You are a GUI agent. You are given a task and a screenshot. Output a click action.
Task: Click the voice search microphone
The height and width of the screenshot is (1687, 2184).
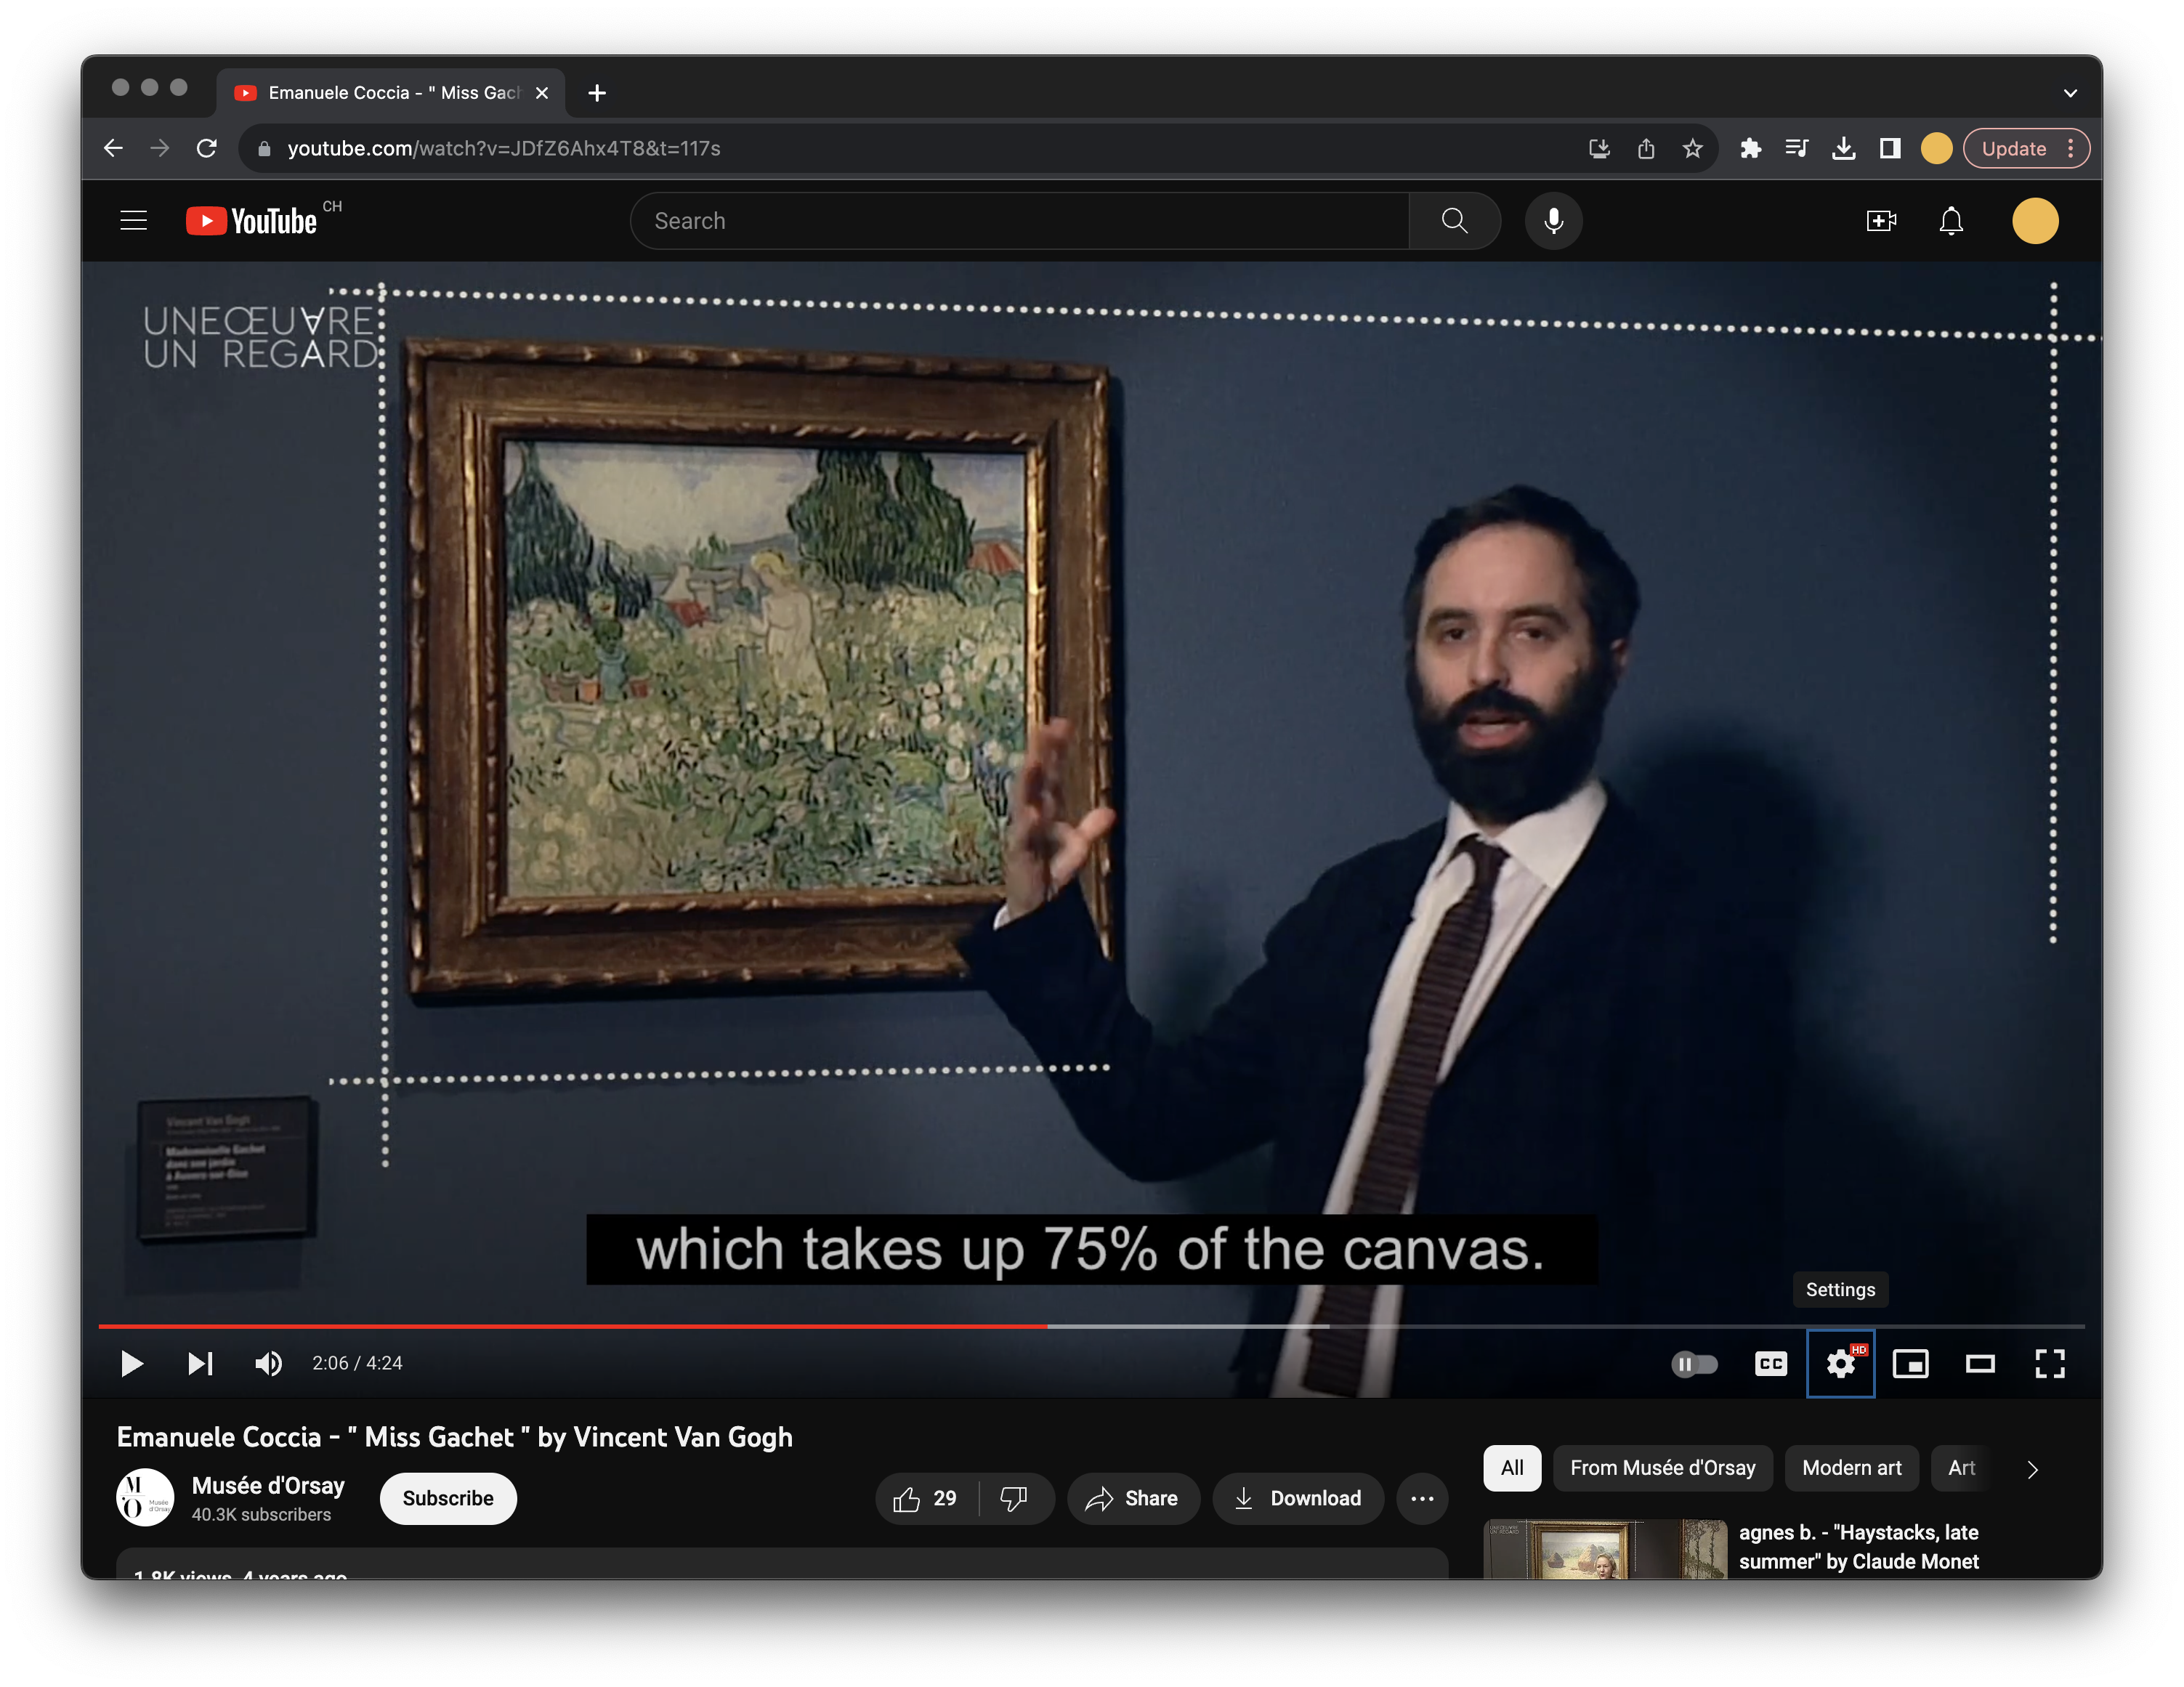click(x=1553, y=220)
